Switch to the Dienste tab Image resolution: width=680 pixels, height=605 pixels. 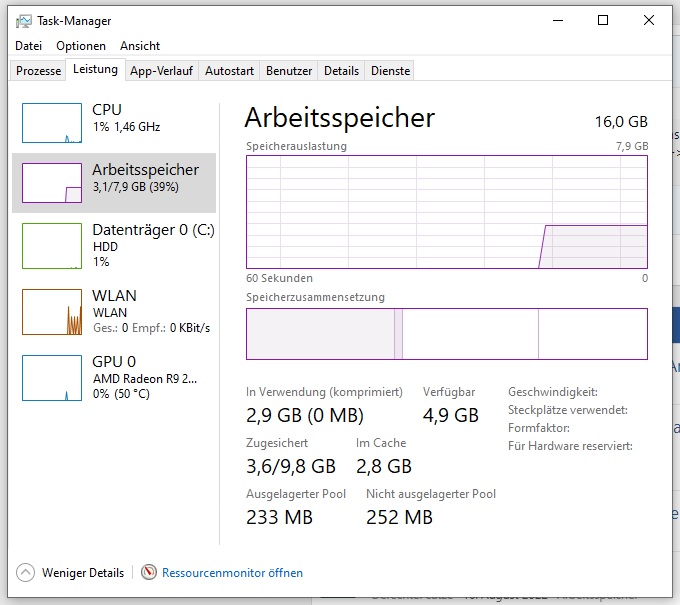pyautogui.click(x=390, y=71)
